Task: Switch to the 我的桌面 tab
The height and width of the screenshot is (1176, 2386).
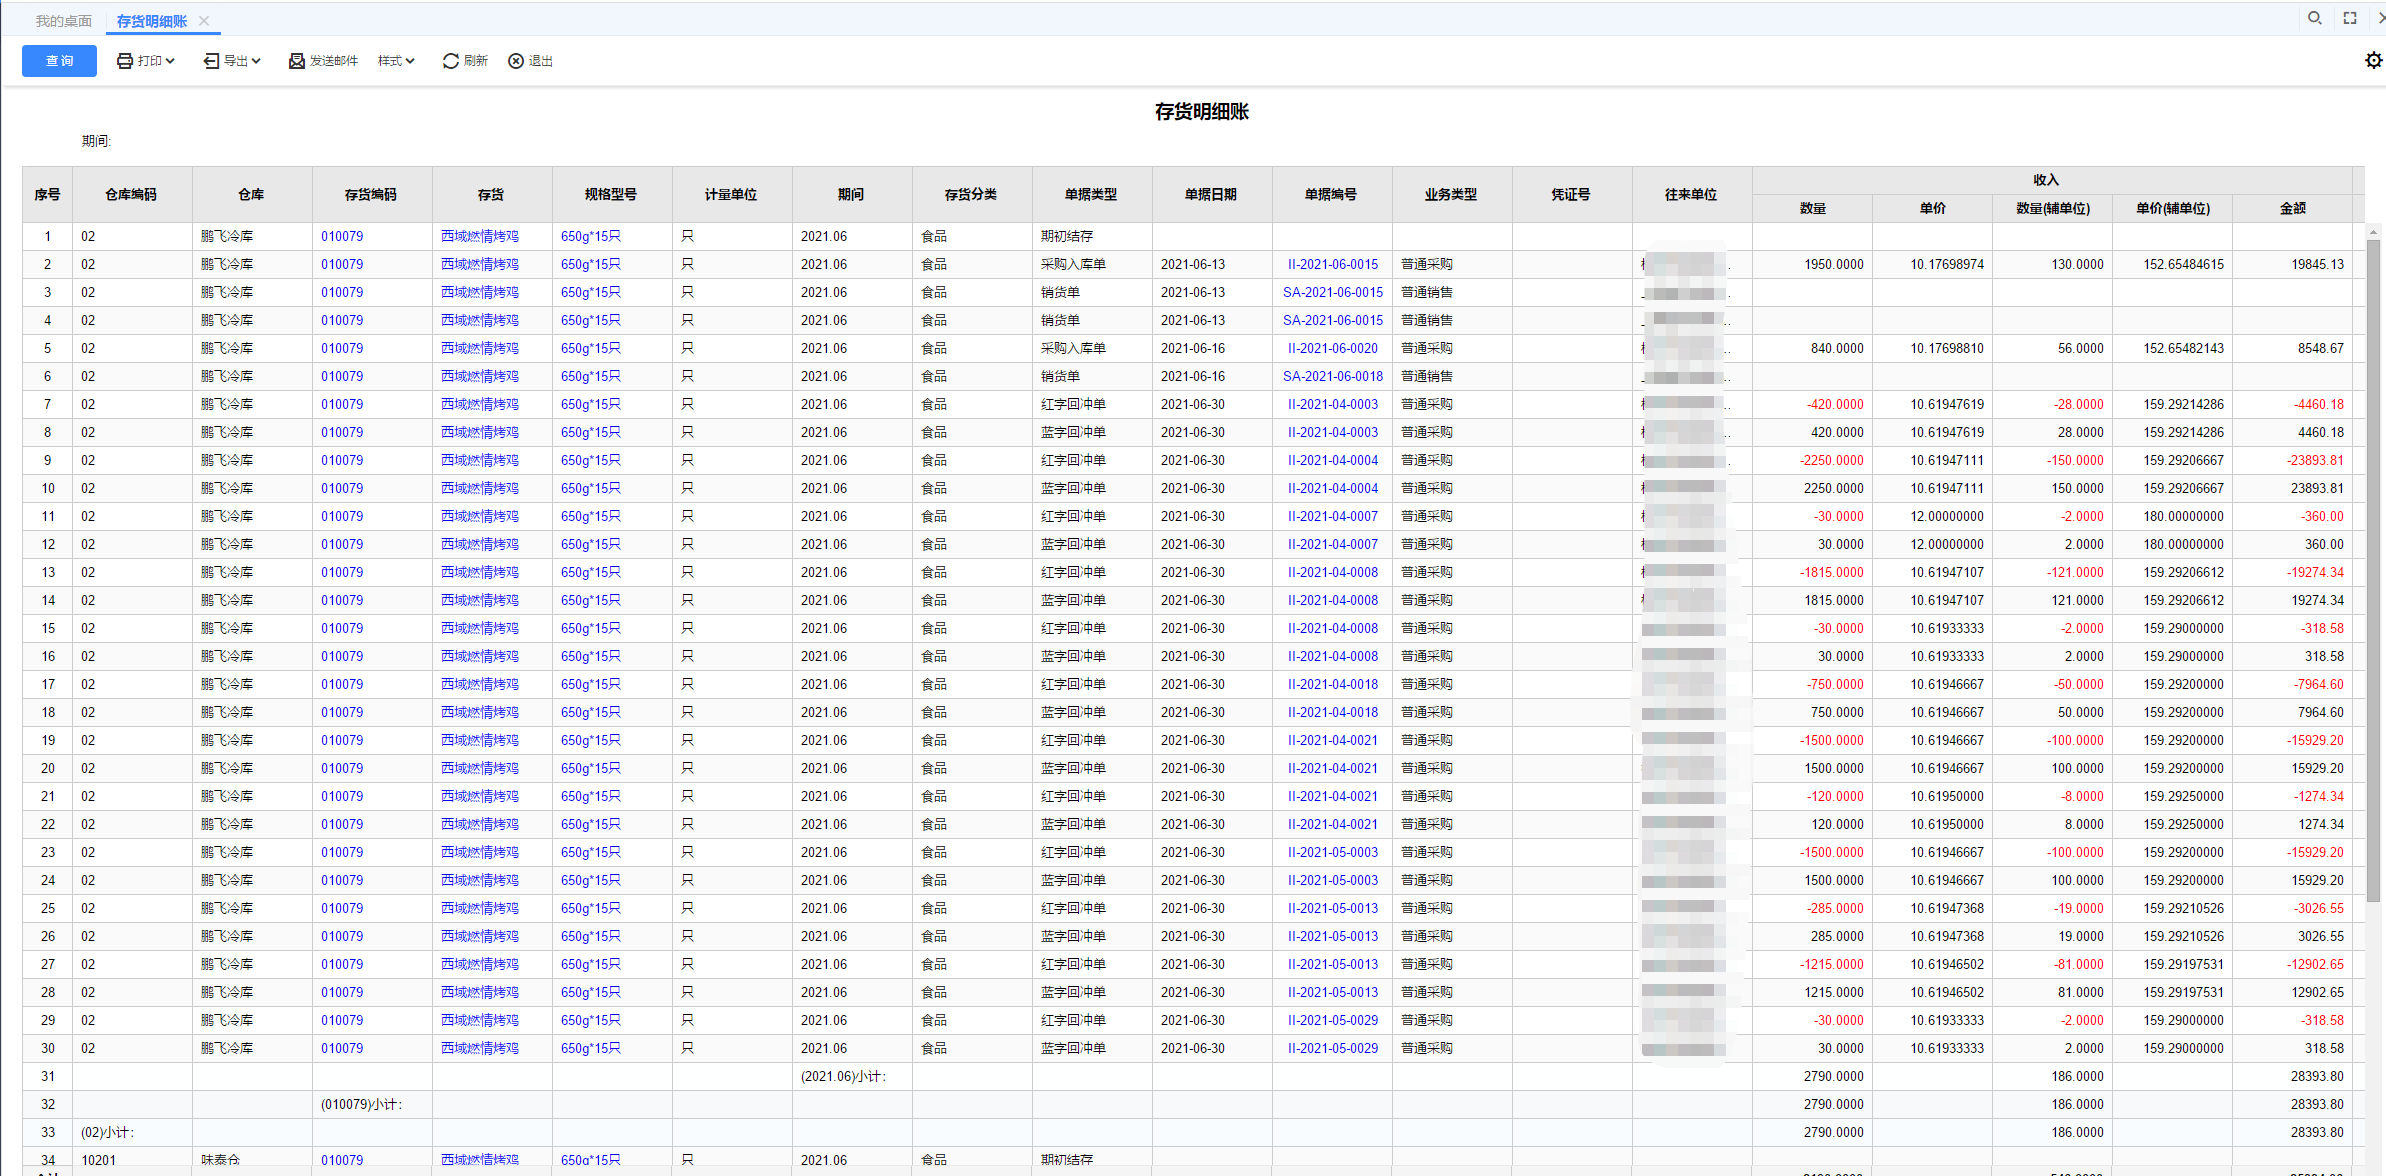Action: [63, 21]
